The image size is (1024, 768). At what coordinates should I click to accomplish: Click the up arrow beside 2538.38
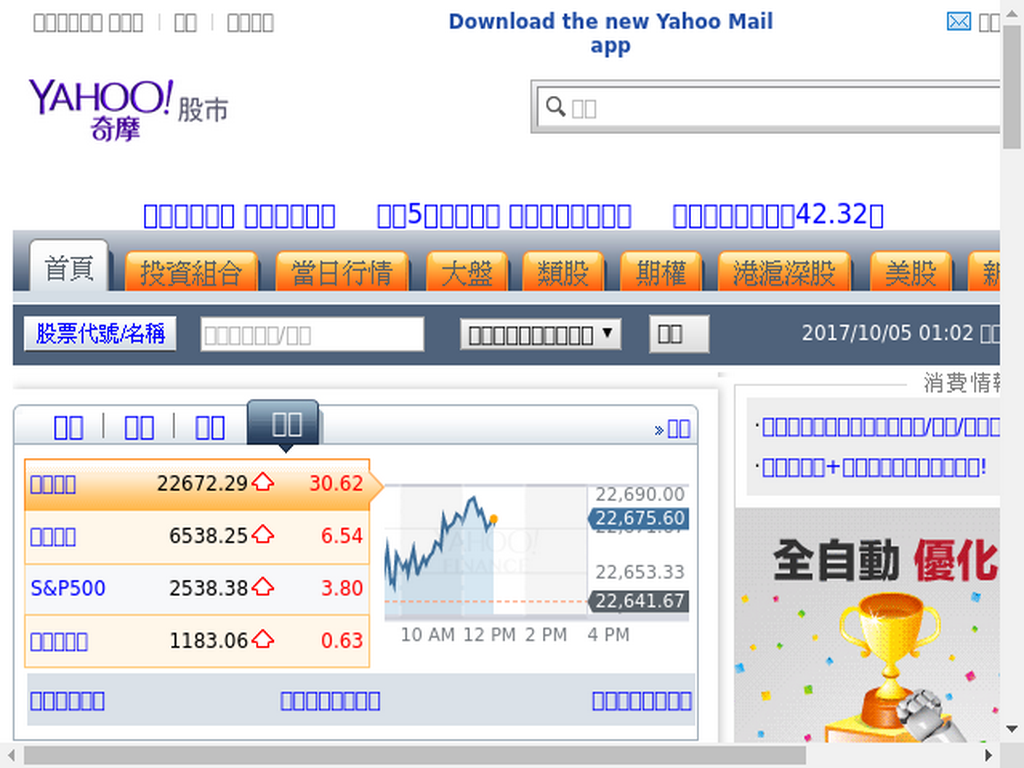(x=263, y=586)
